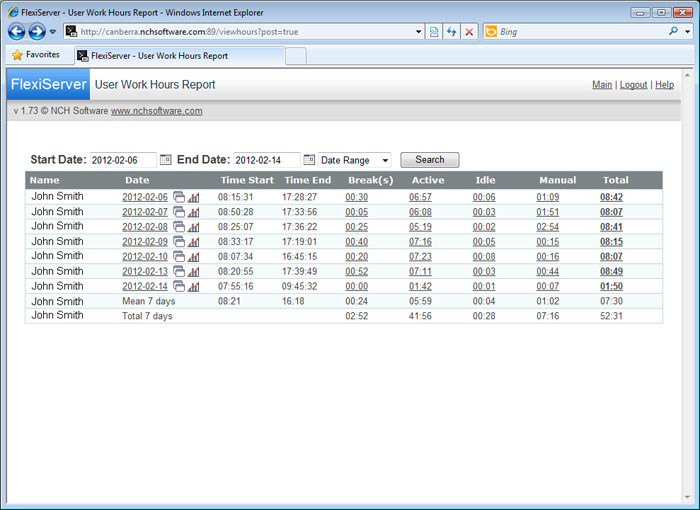
Task: Open screenshots icon for 2012-02-09 row
Action: click(x=179, y=242)
